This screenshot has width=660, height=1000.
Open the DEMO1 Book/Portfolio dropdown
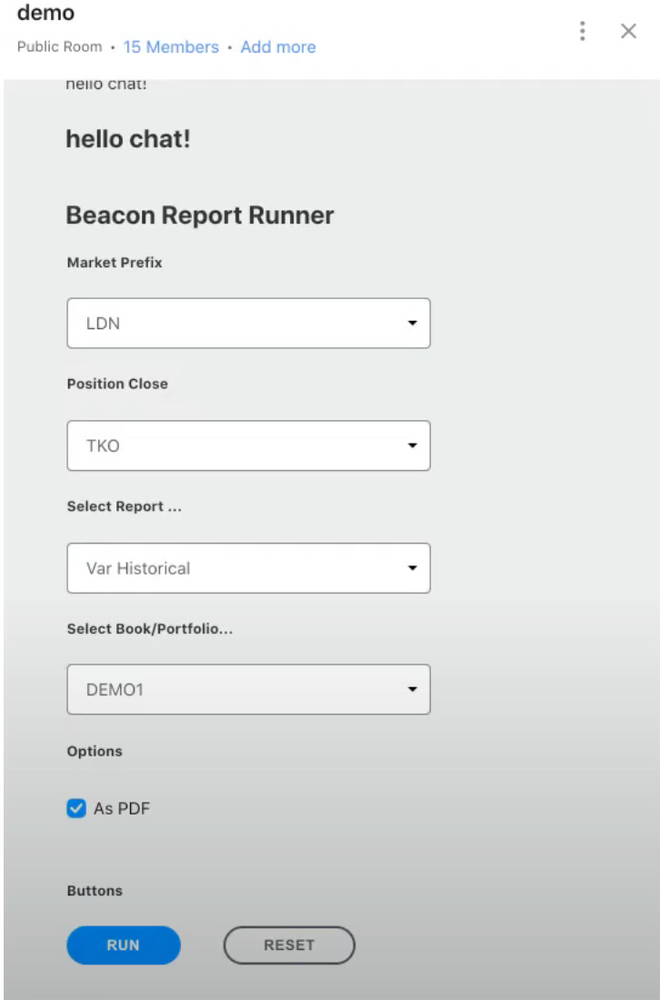249,689
